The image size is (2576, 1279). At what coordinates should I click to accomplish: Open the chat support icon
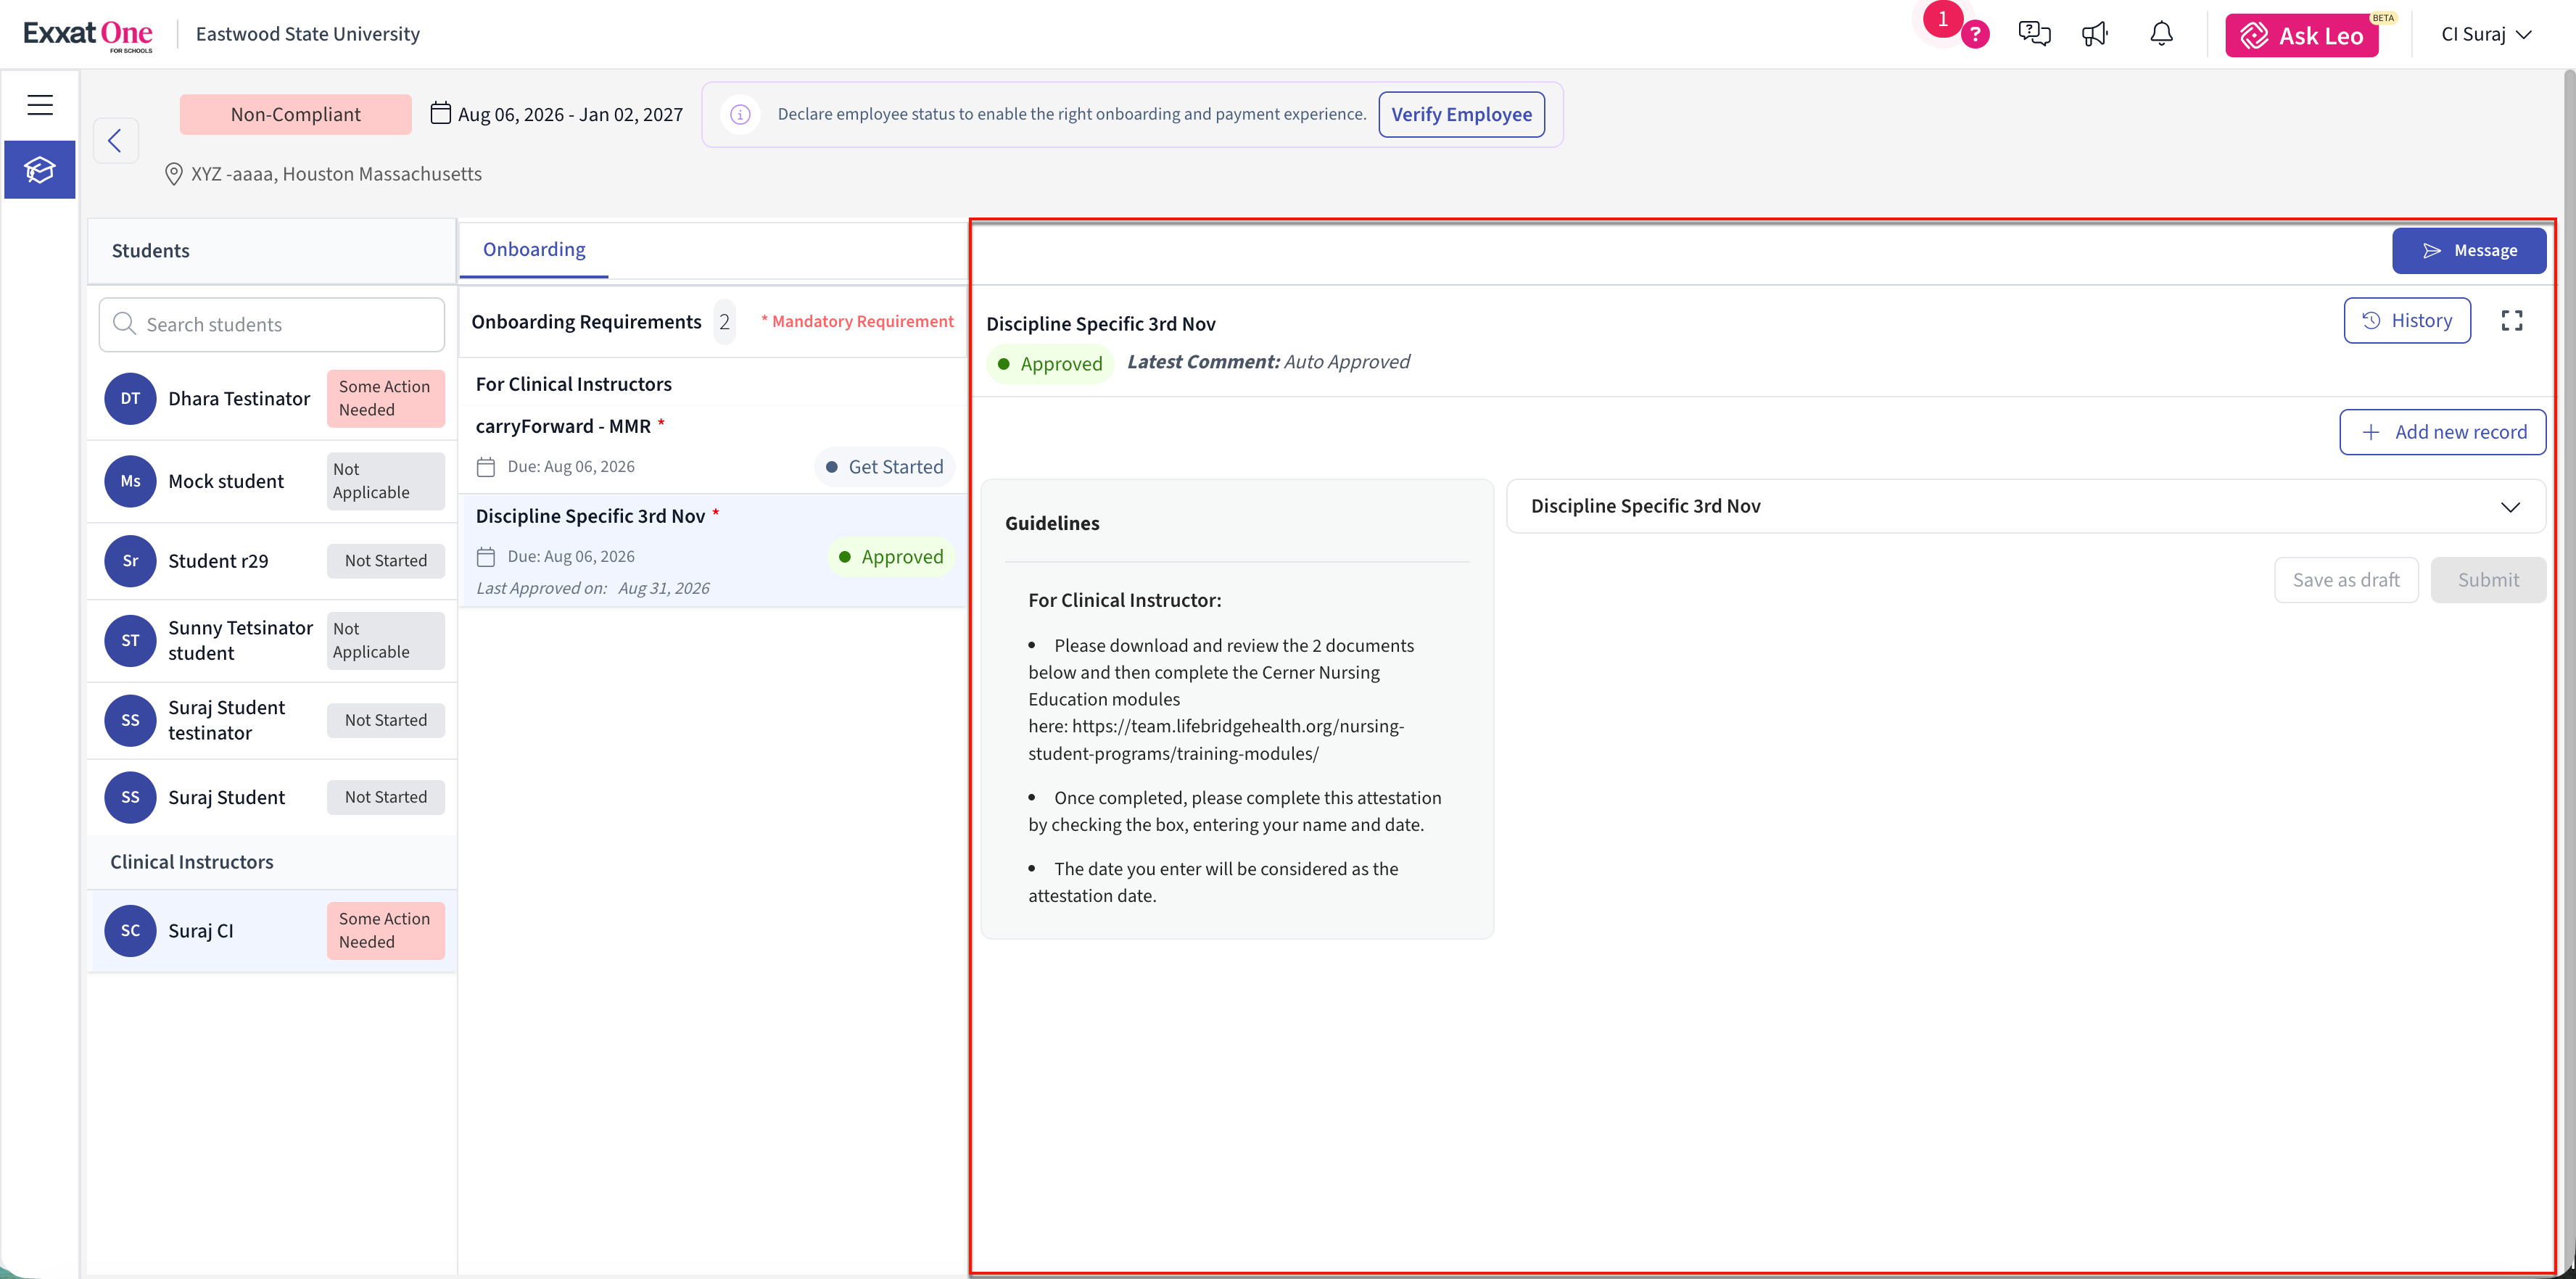click(x=2034, y=34)
